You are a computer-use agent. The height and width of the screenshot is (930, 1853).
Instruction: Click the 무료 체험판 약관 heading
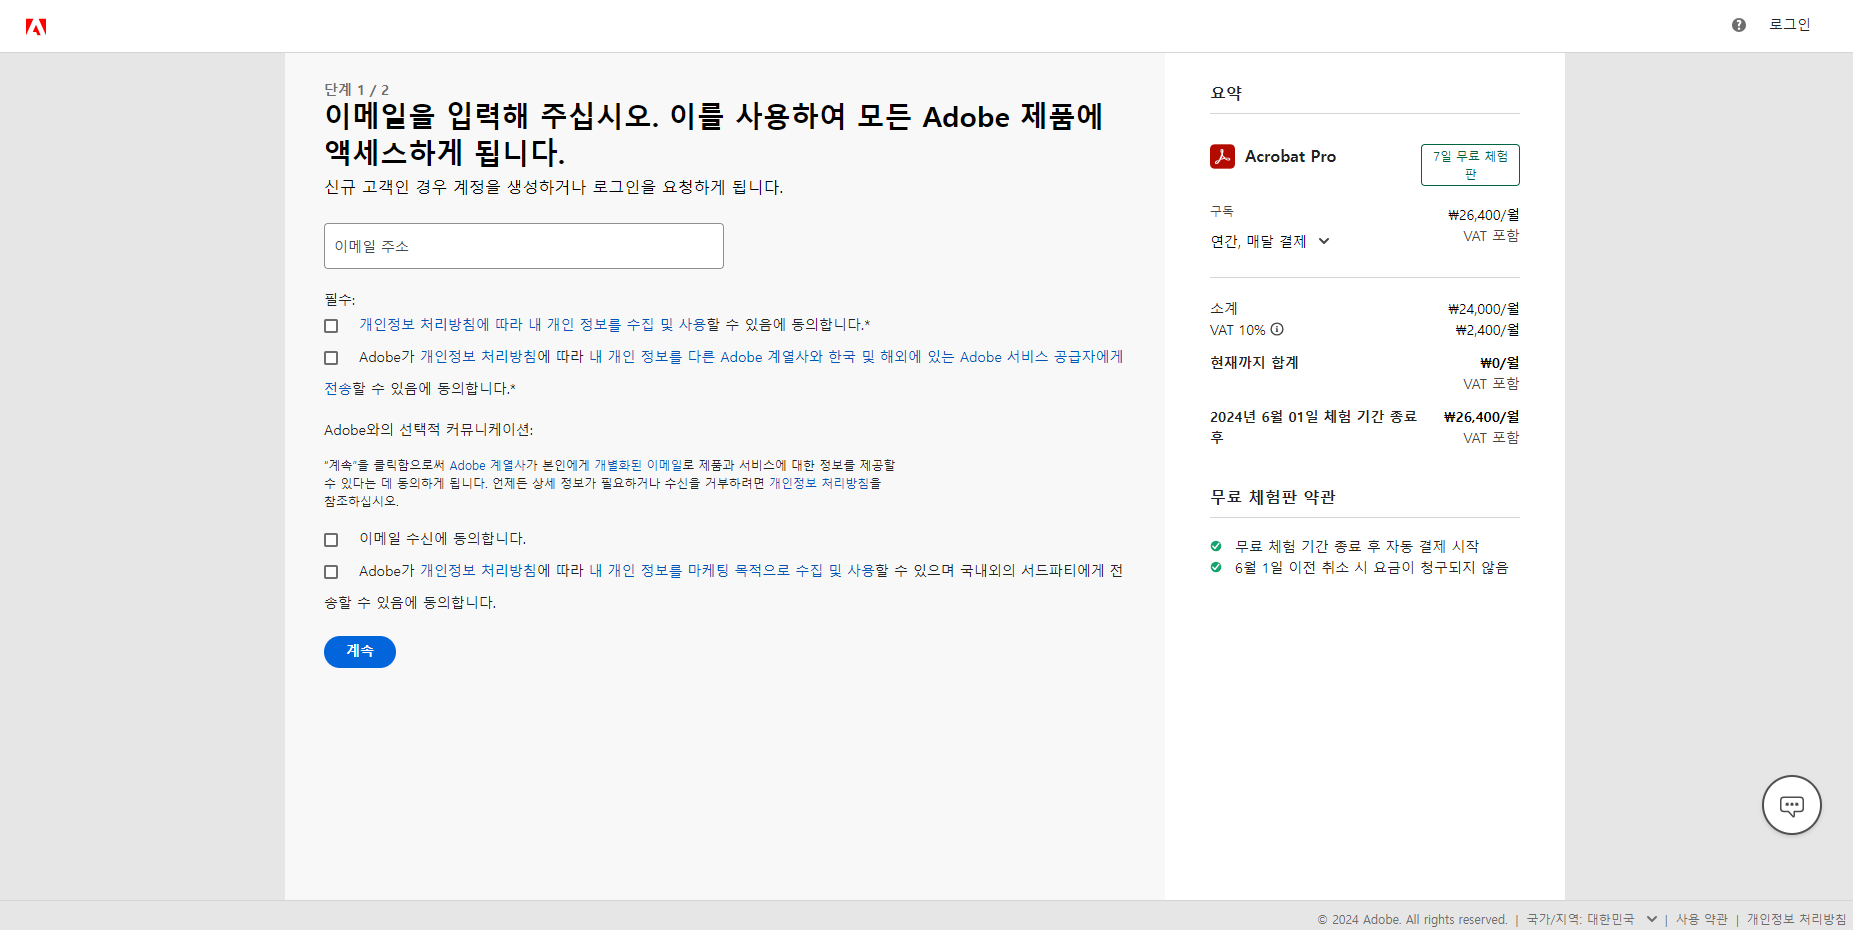[1273, 497]
